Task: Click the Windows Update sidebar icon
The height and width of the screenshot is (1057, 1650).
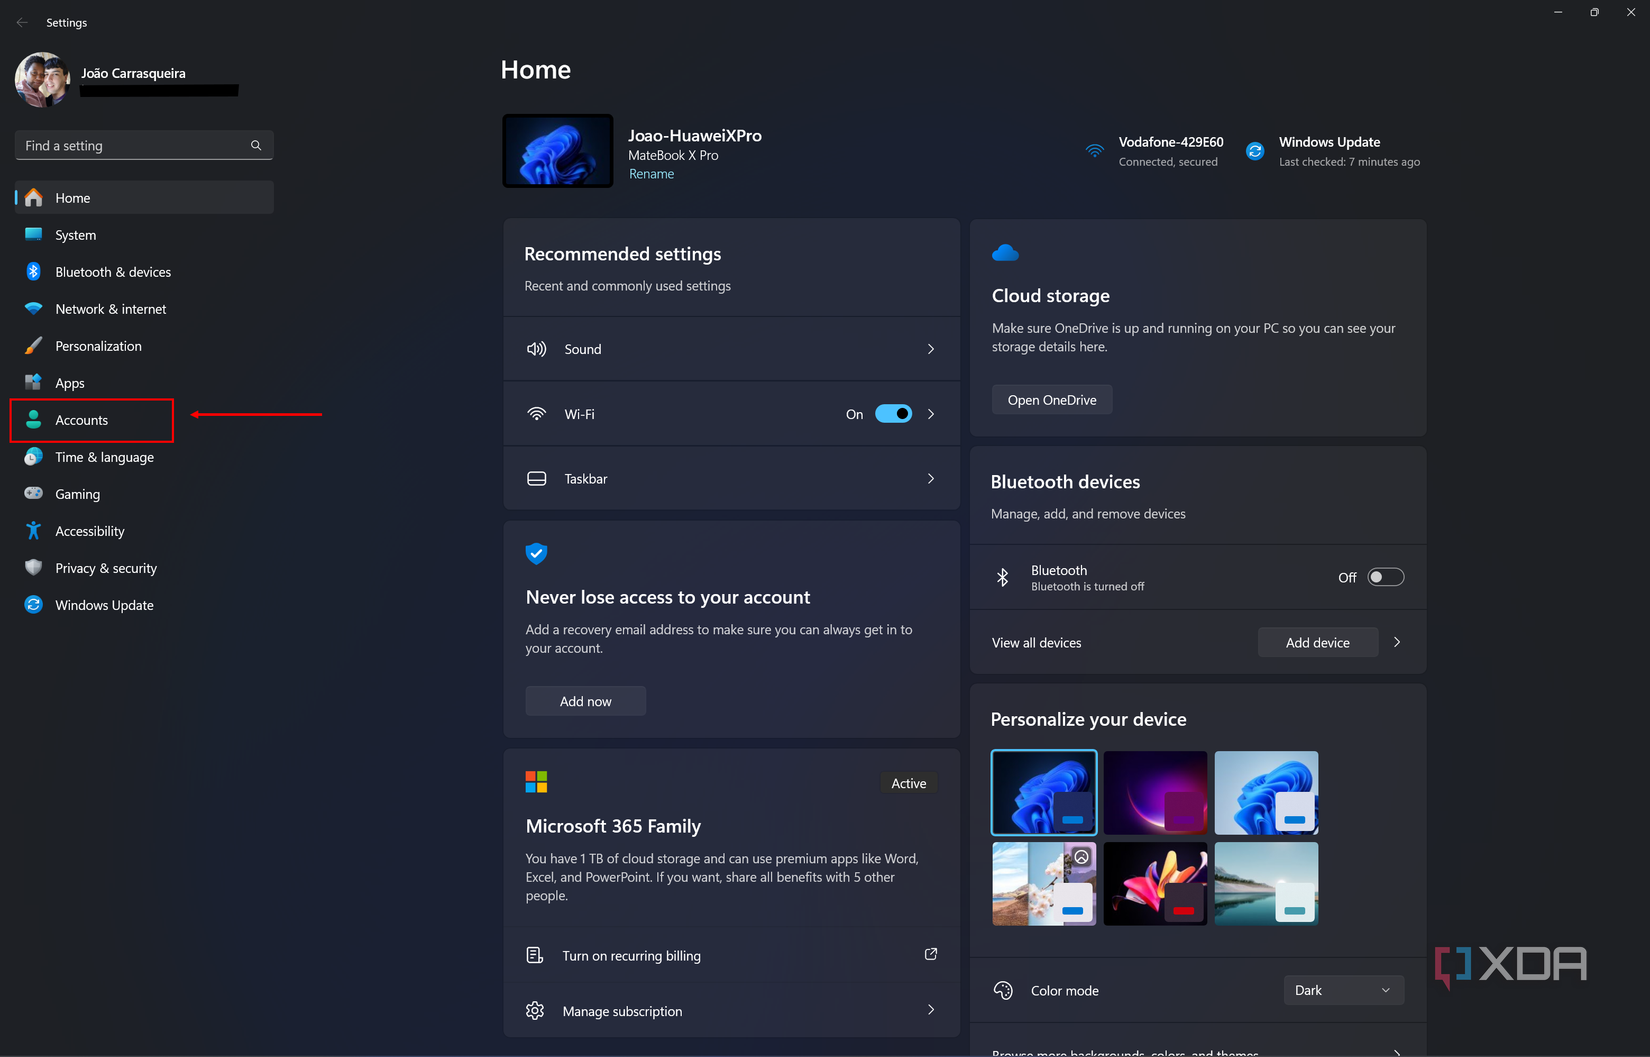Action: point(34,604)
